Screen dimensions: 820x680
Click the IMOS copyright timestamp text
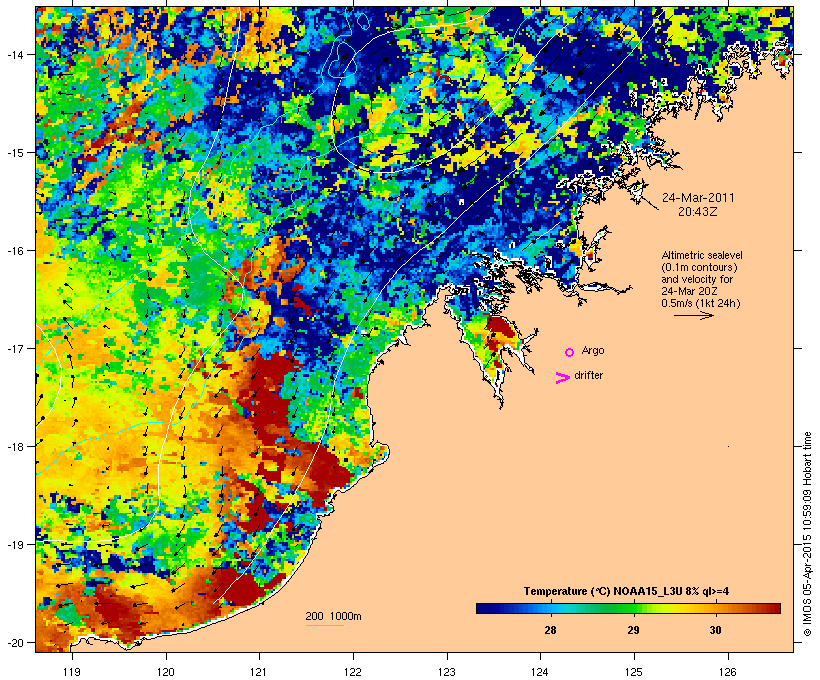(x=807, y=534)
